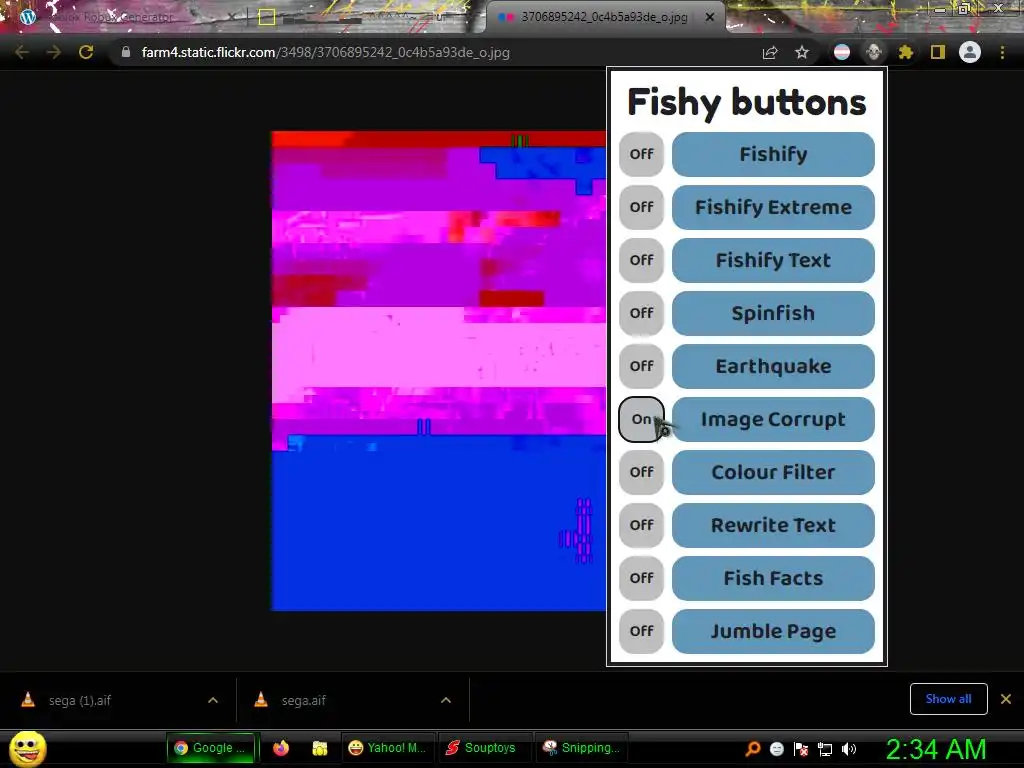Image resolution: width=1024 pixels, height=768 pixels.
Task: Bookmark this page with star
Action: point(802,52)
